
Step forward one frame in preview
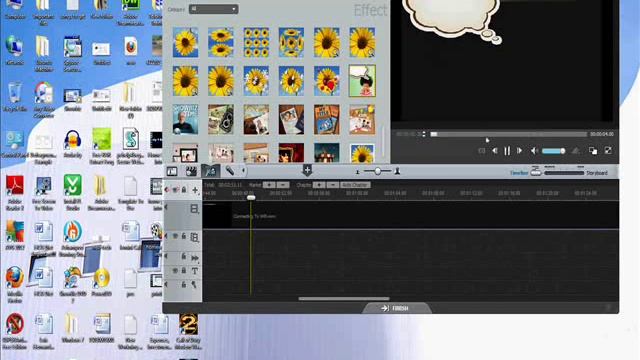point(519,151)
